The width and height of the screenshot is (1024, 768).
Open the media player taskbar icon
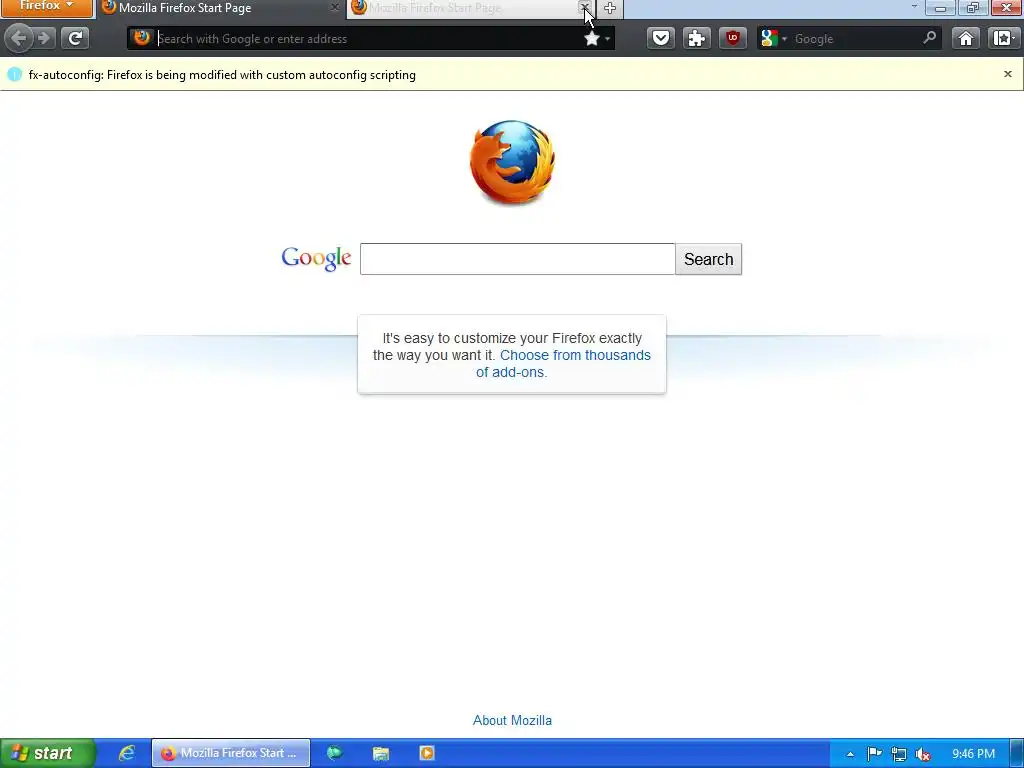[x=426, y=753]
